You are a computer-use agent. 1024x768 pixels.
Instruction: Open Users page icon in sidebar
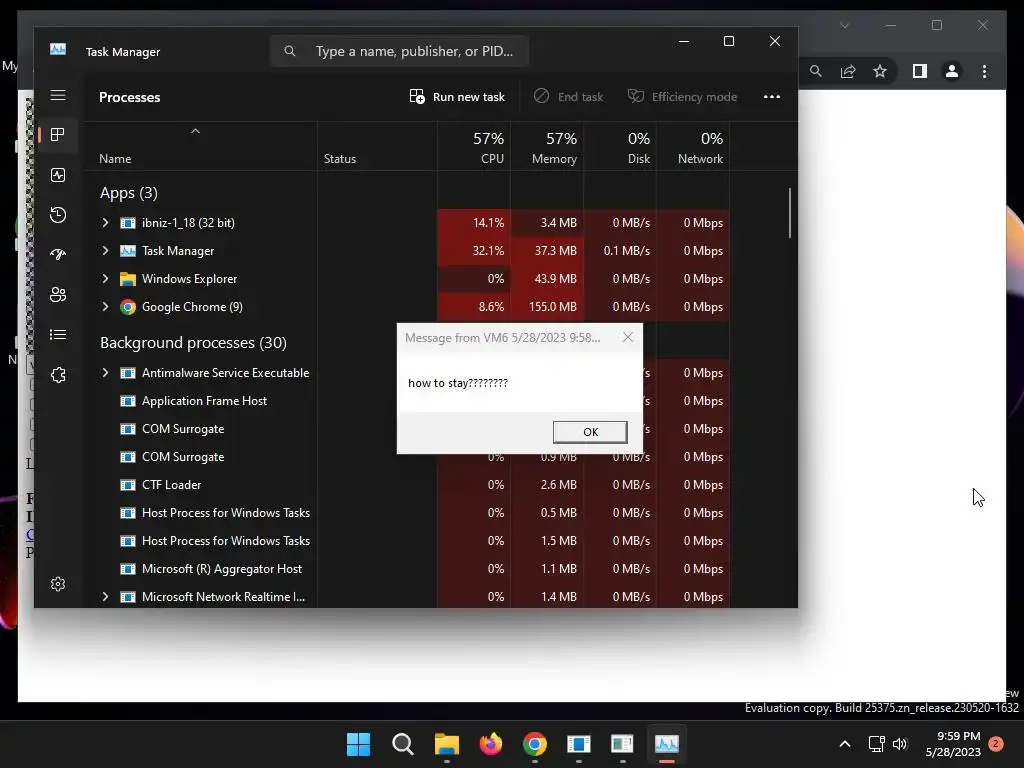click(x=58, y=295)
